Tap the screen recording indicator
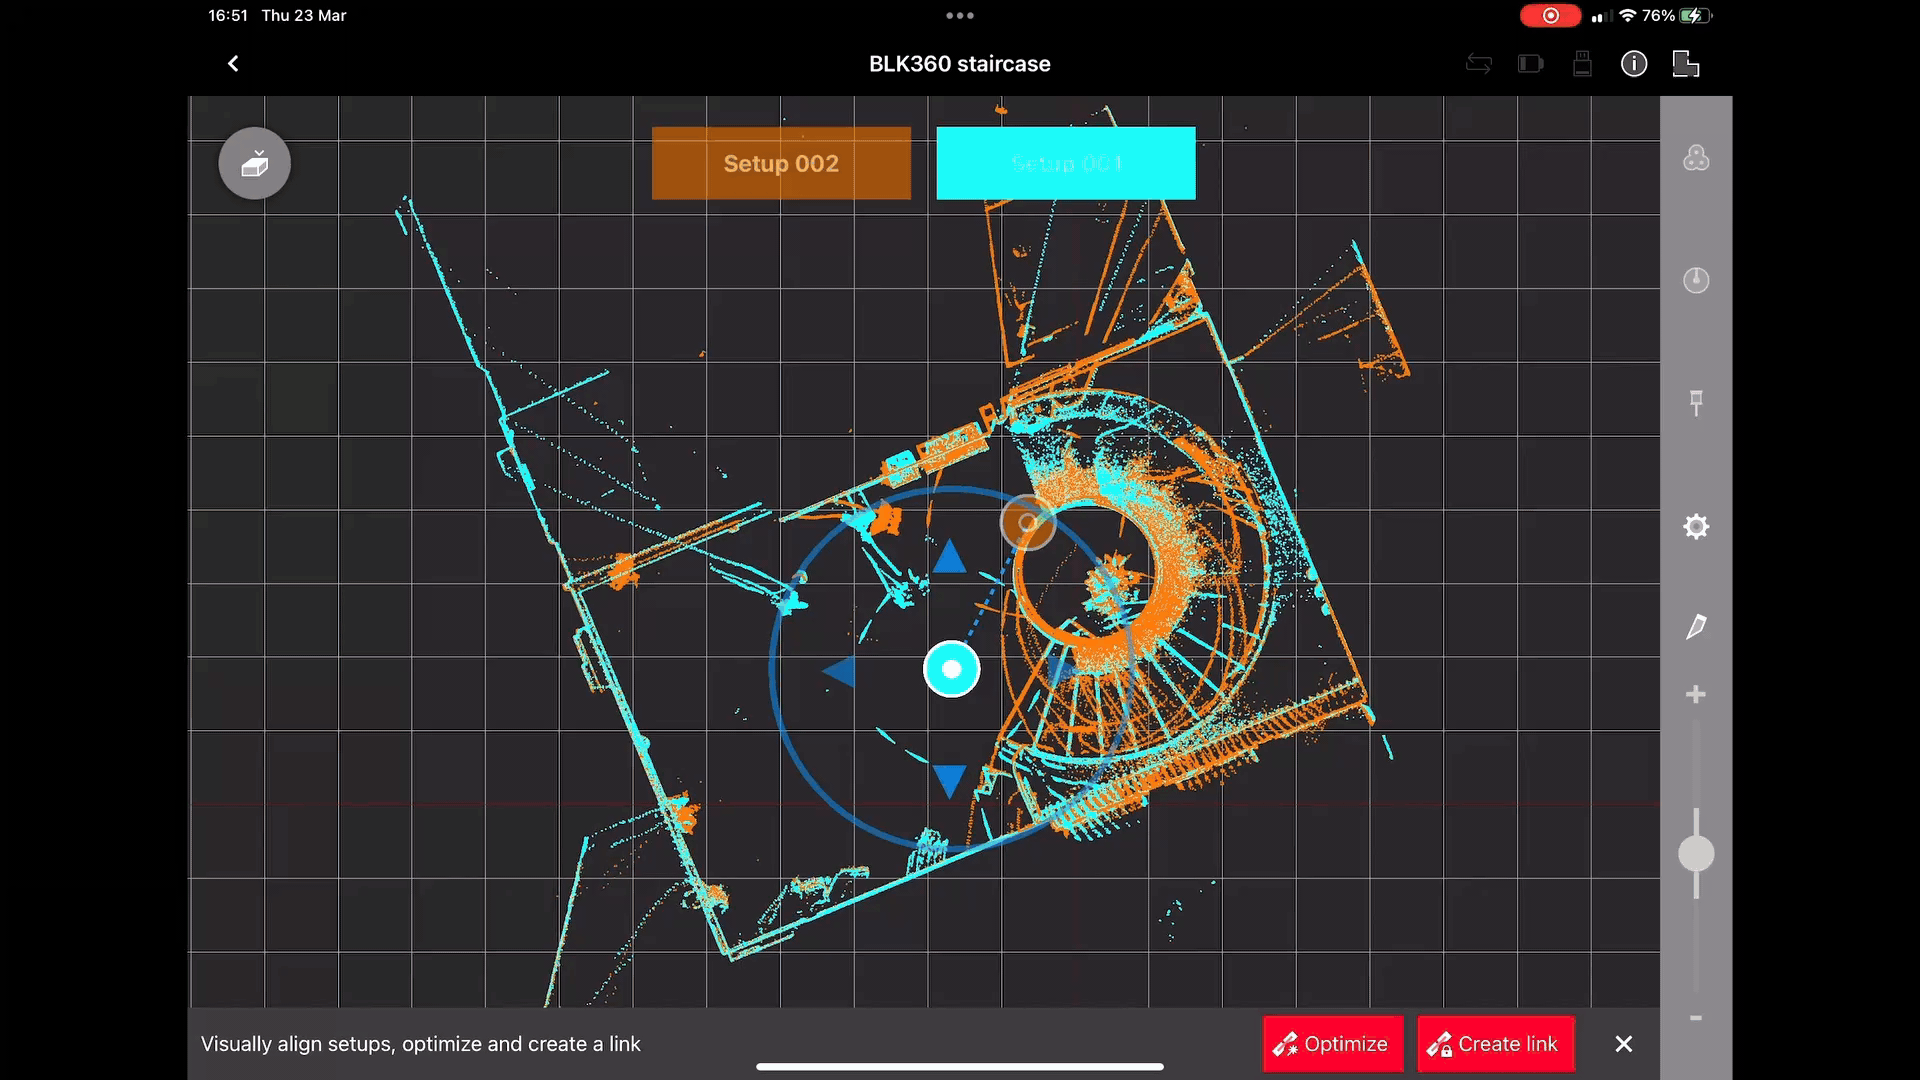Image resolution: width=1920 pixels, height=1080 pixels. (x=1549, y=15)
